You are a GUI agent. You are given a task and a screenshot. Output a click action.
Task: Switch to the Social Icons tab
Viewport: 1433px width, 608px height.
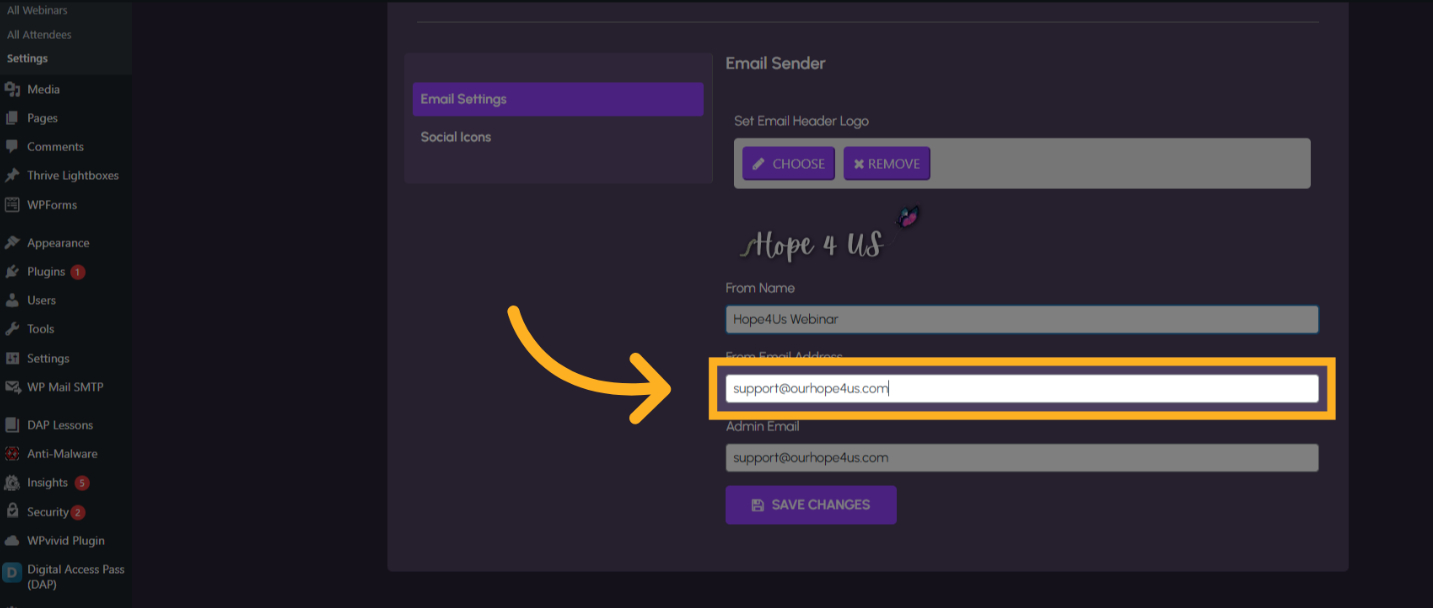(456, 137)
